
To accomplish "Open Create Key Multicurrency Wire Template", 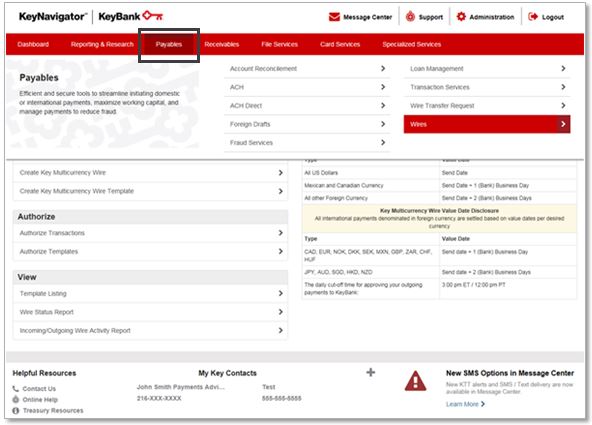I will (x=150, y=191).
